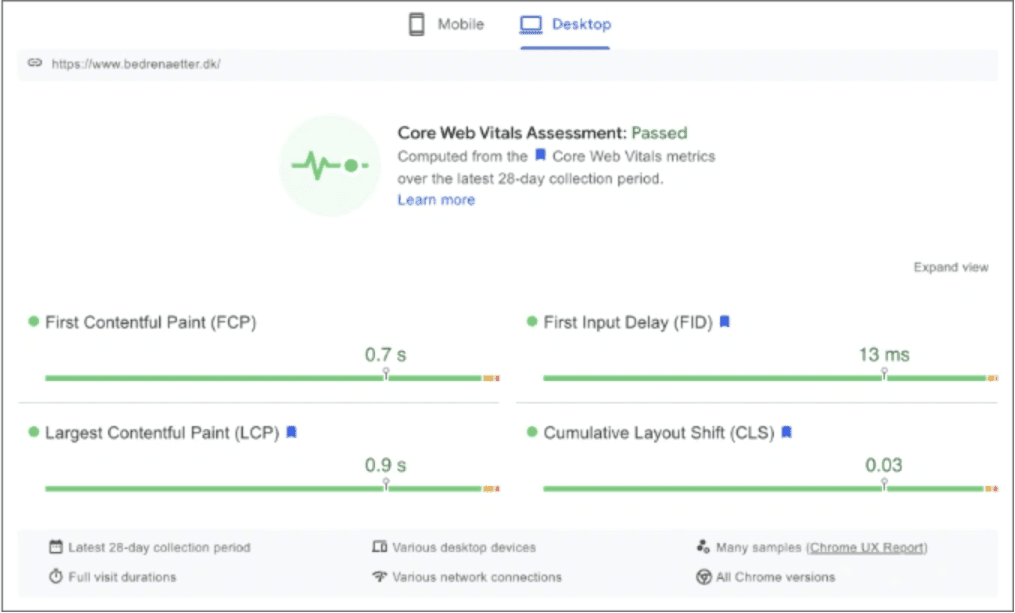This screenshot has height=613, width=1015.
Task: Select the Desktop tab
Action: (566, 25)
